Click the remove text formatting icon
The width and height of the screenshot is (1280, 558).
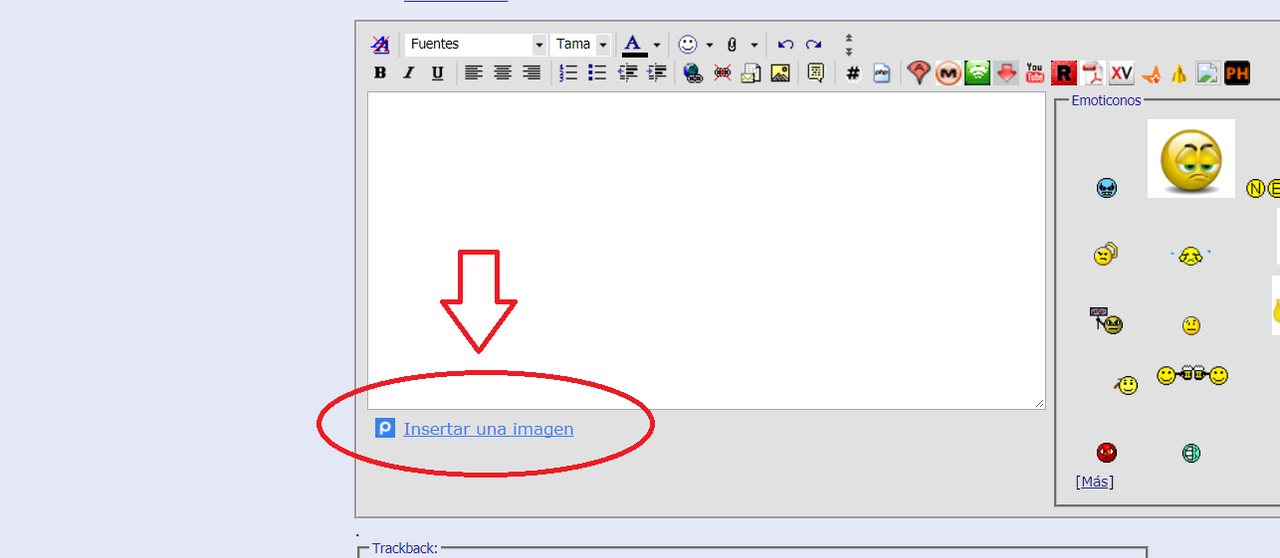click(380, 44)
